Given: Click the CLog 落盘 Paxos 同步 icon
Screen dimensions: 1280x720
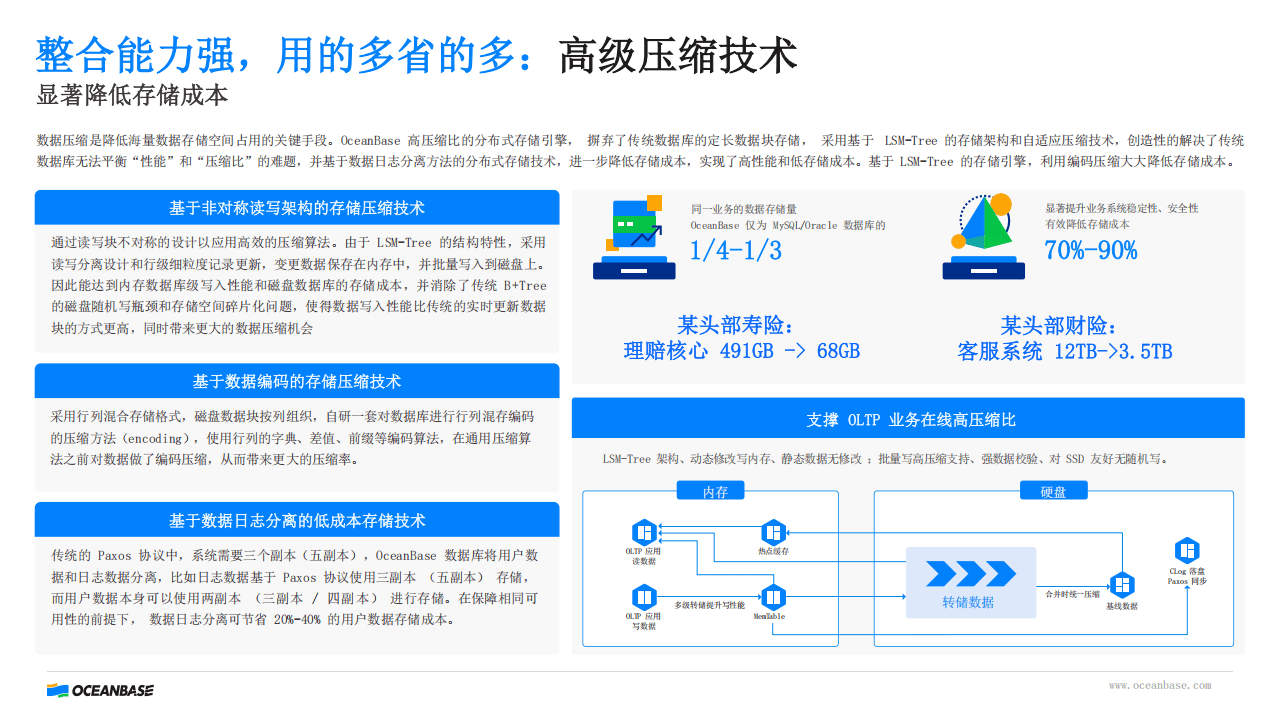Looking at the screenshot, I should tap(1187, 550).
